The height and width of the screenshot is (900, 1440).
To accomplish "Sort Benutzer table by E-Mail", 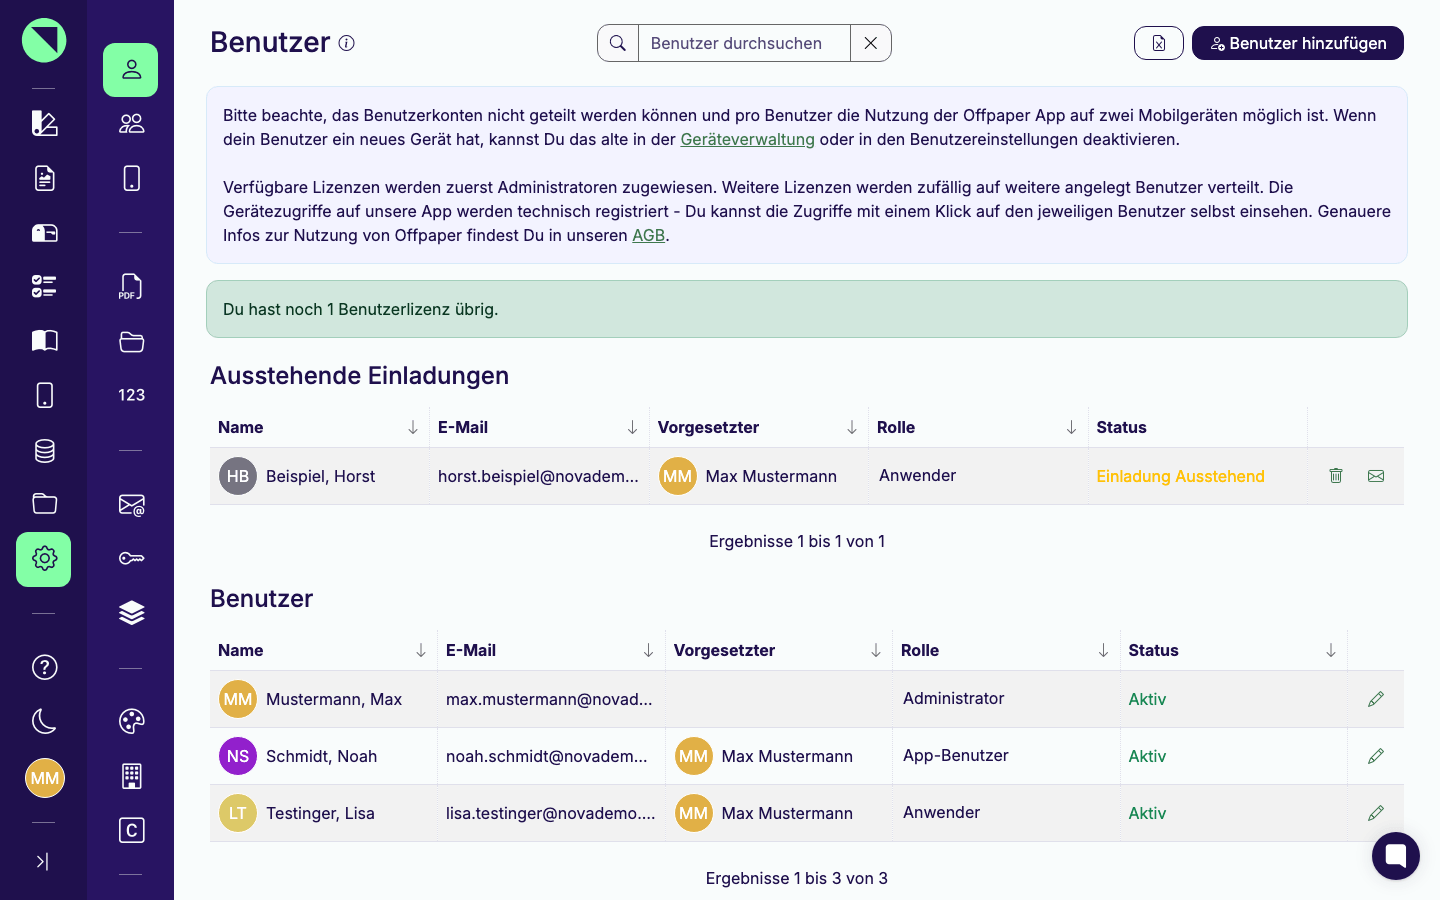I will [x=649, y=650].
